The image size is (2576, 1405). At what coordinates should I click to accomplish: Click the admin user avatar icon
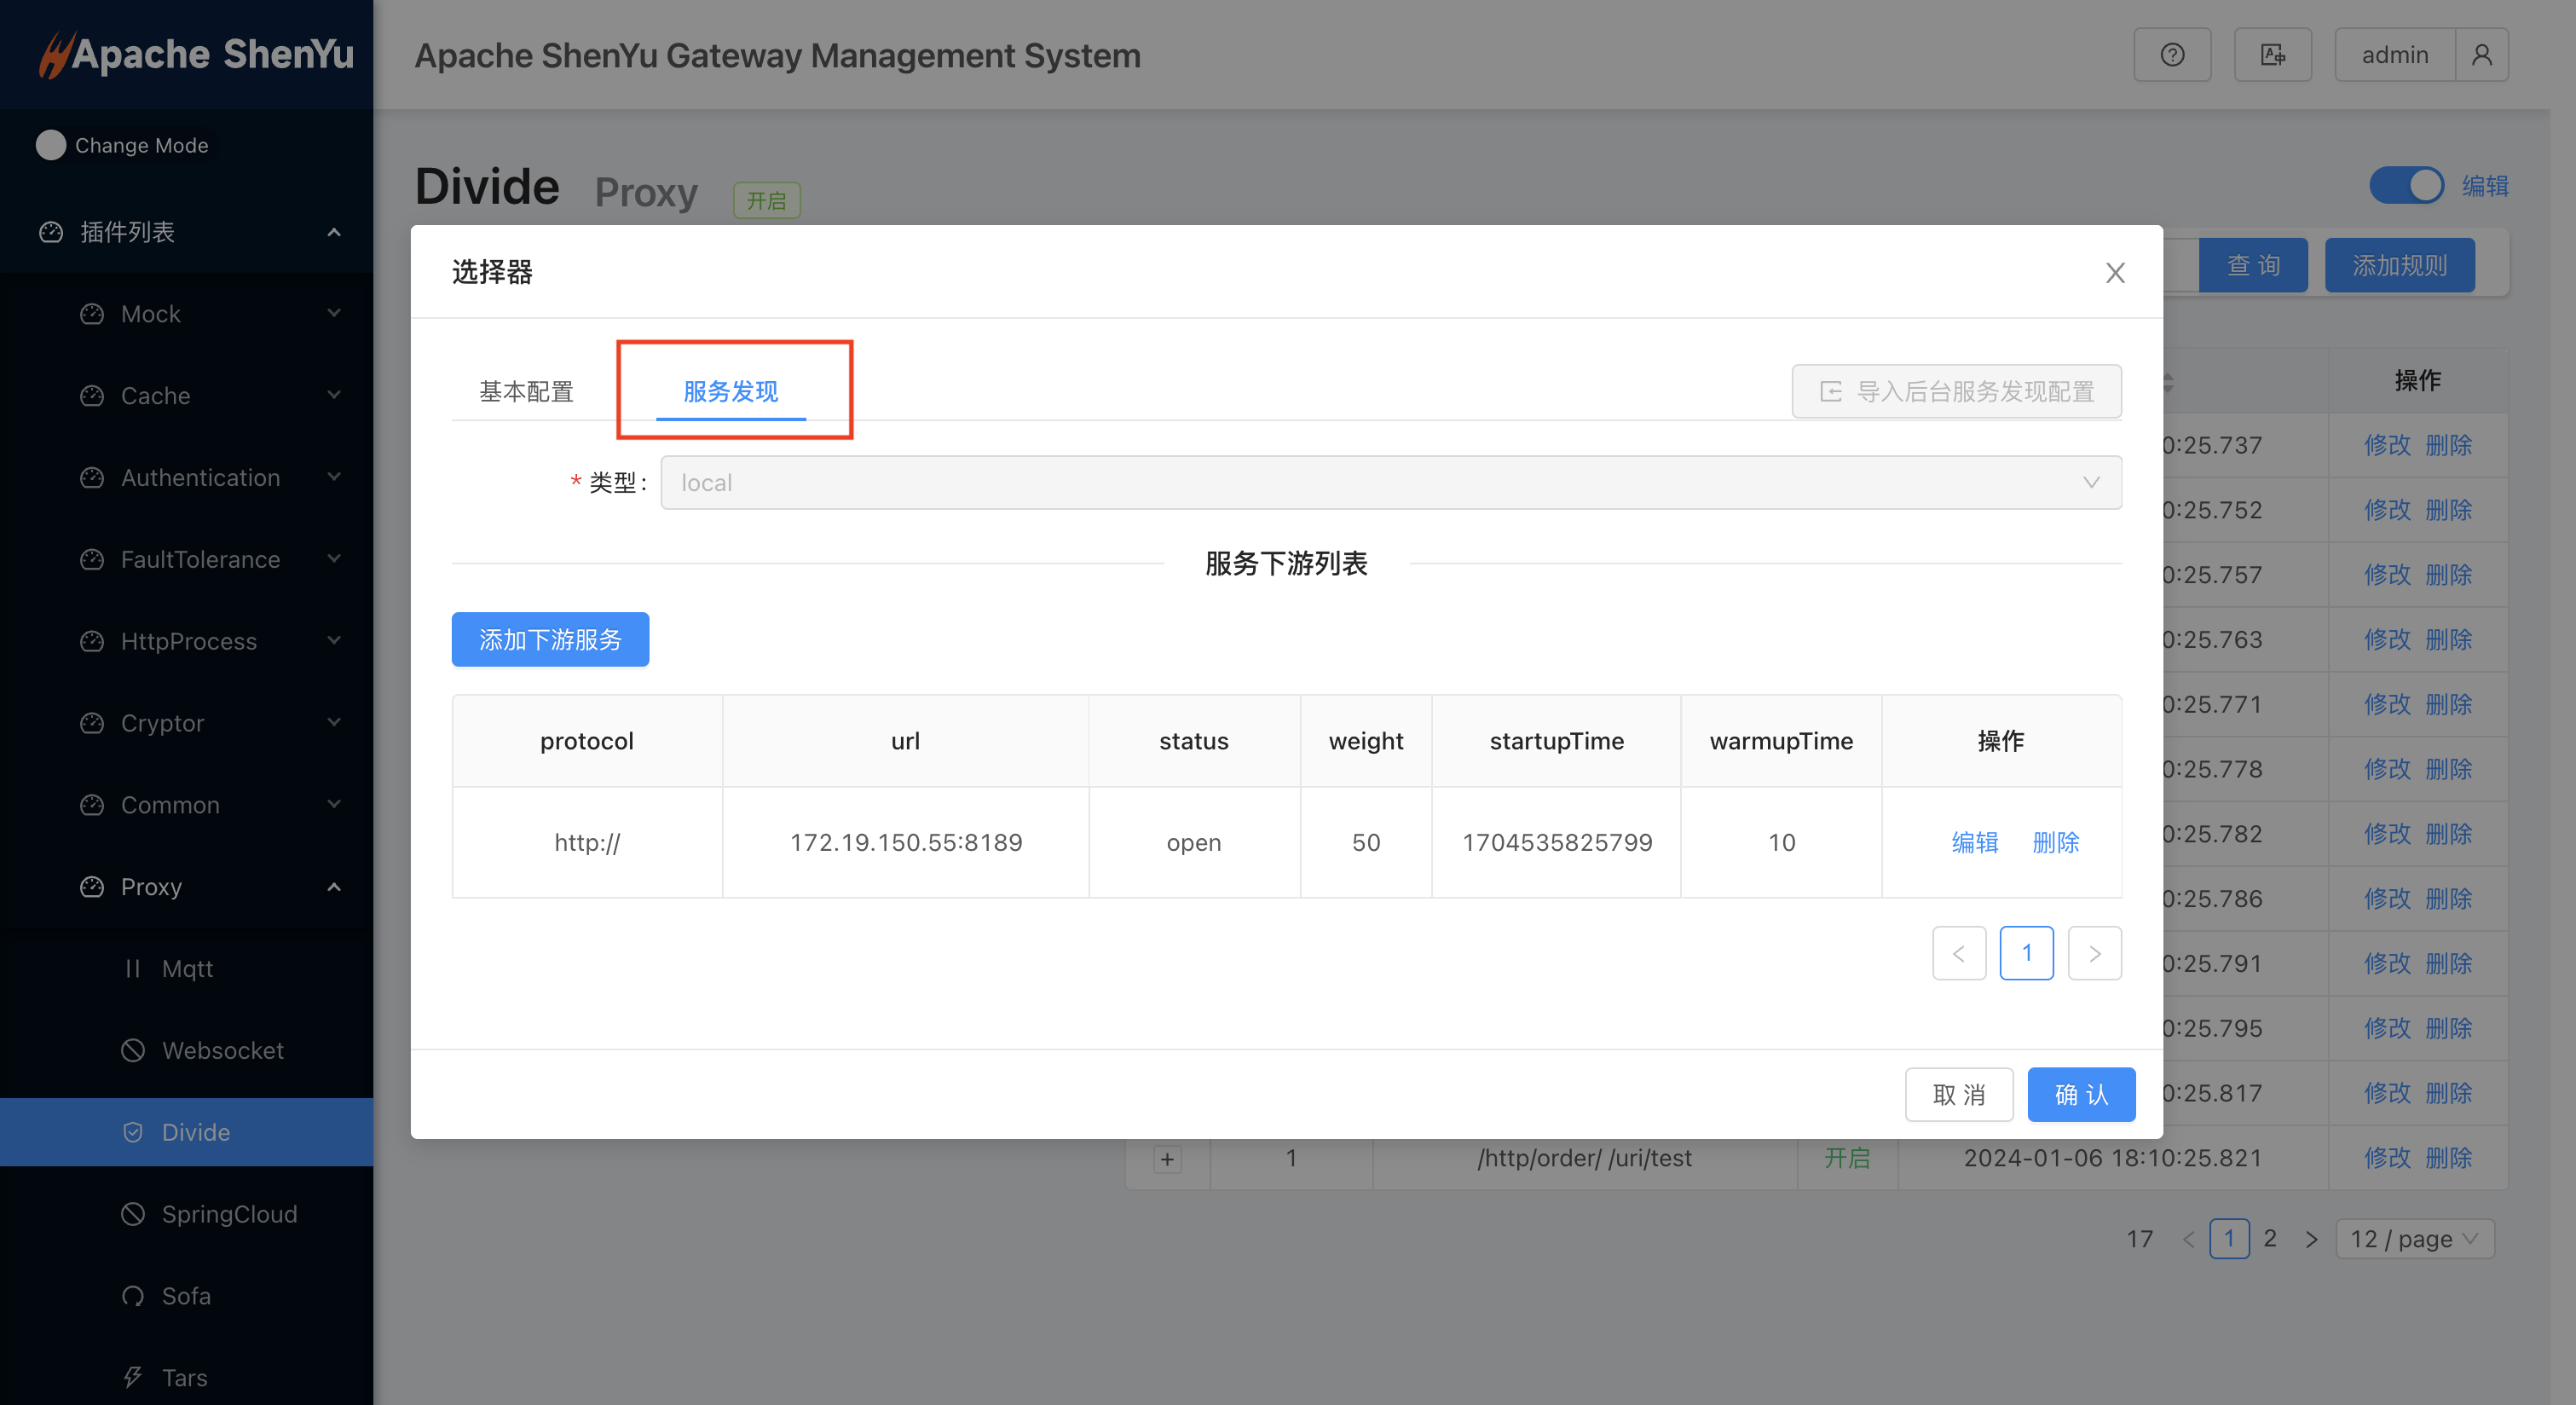[x=2481, y=55]
